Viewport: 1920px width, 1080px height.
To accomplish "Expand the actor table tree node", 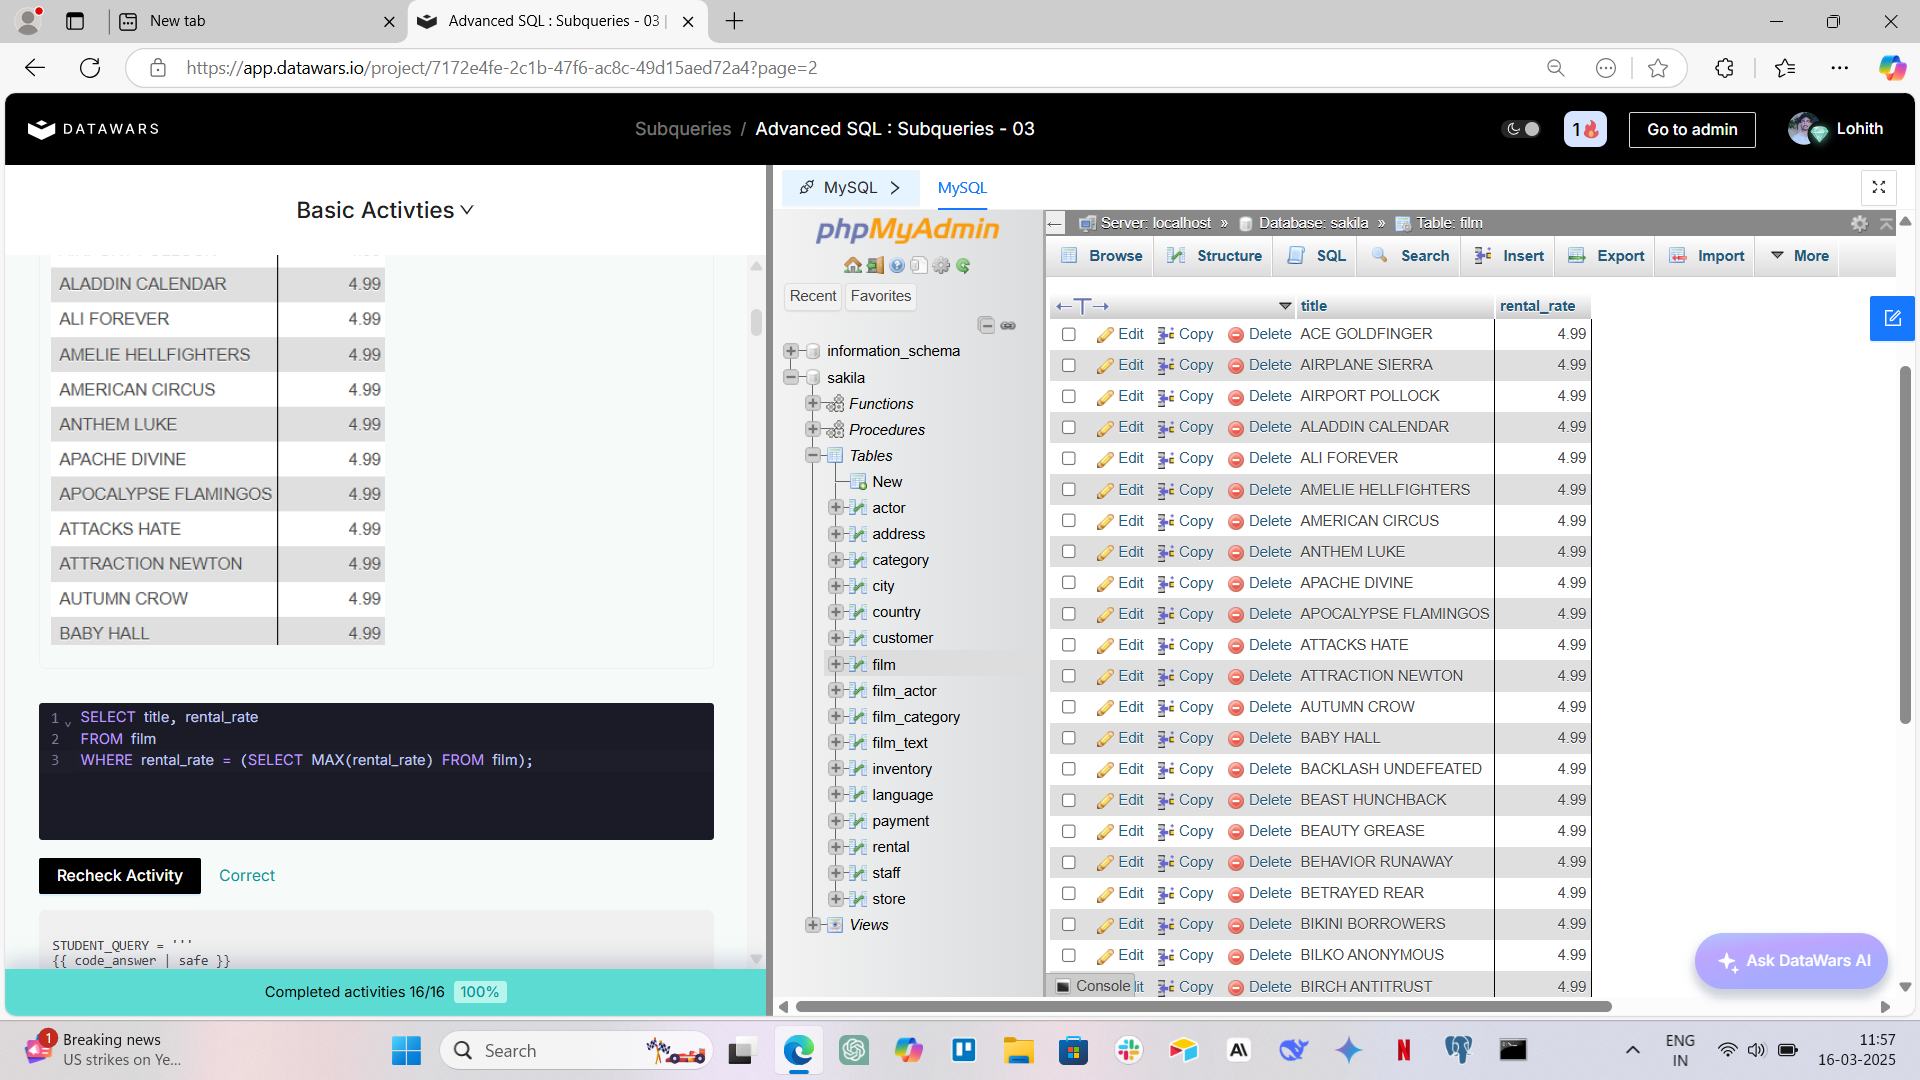I will click(x=836, y=508).
